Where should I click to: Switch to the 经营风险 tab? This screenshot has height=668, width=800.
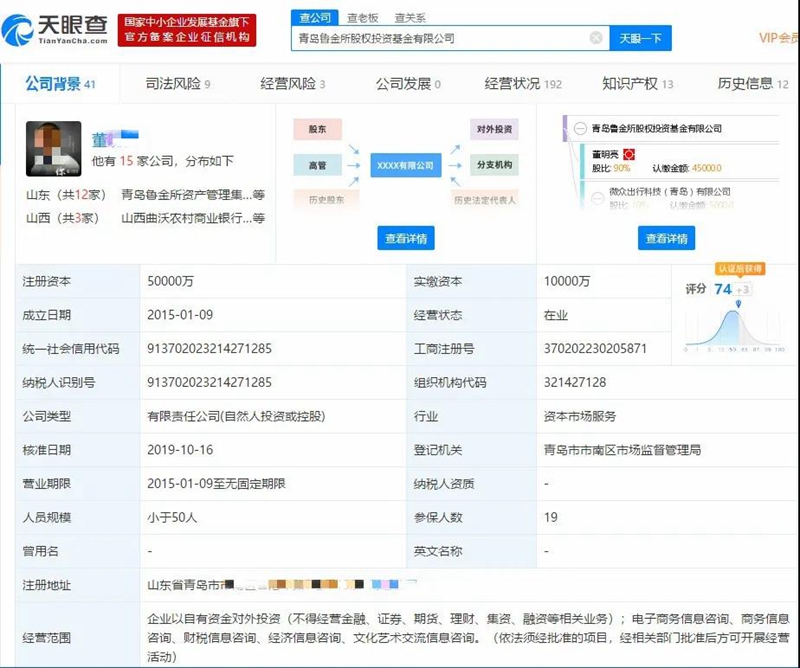[292, 84]
